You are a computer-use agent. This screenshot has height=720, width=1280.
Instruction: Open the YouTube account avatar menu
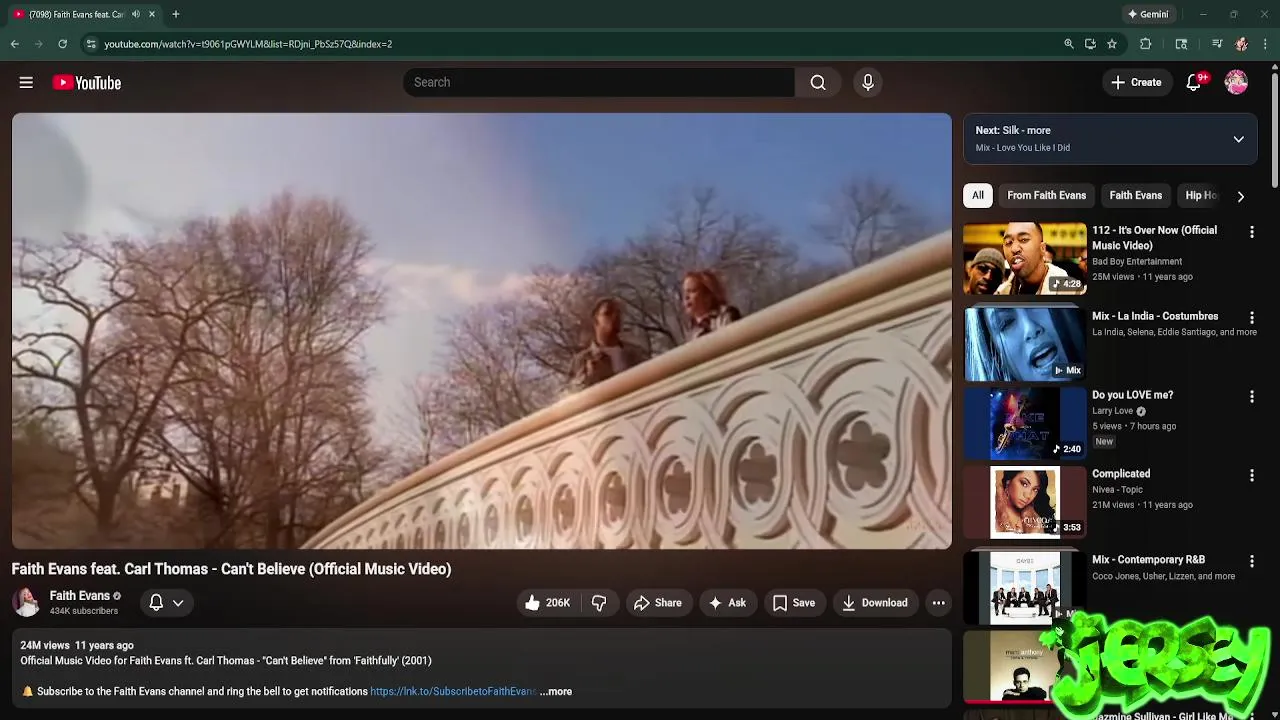pos(1236,82)
